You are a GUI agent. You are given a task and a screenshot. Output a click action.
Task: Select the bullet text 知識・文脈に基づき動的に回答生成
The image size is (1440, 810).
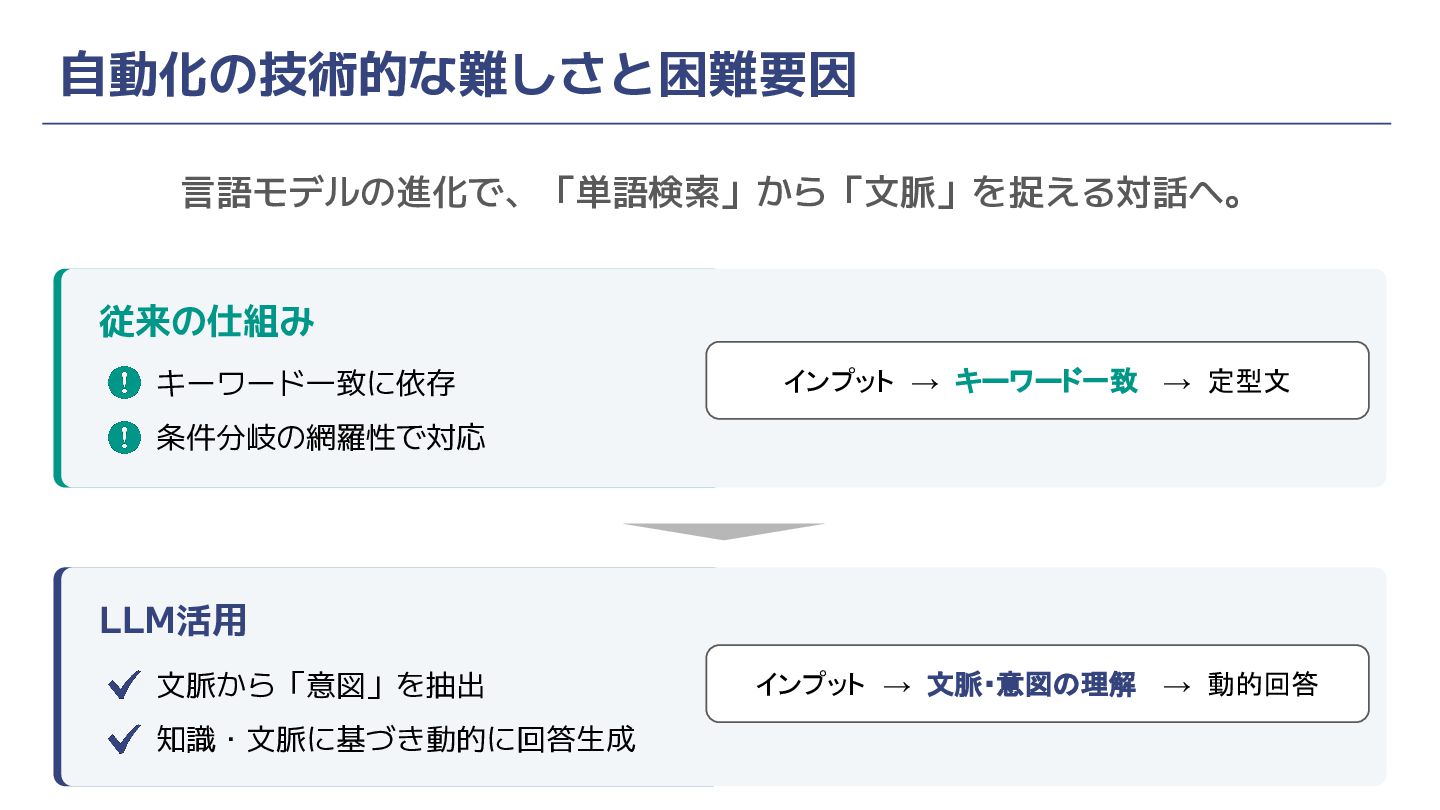tap(396, 740)
